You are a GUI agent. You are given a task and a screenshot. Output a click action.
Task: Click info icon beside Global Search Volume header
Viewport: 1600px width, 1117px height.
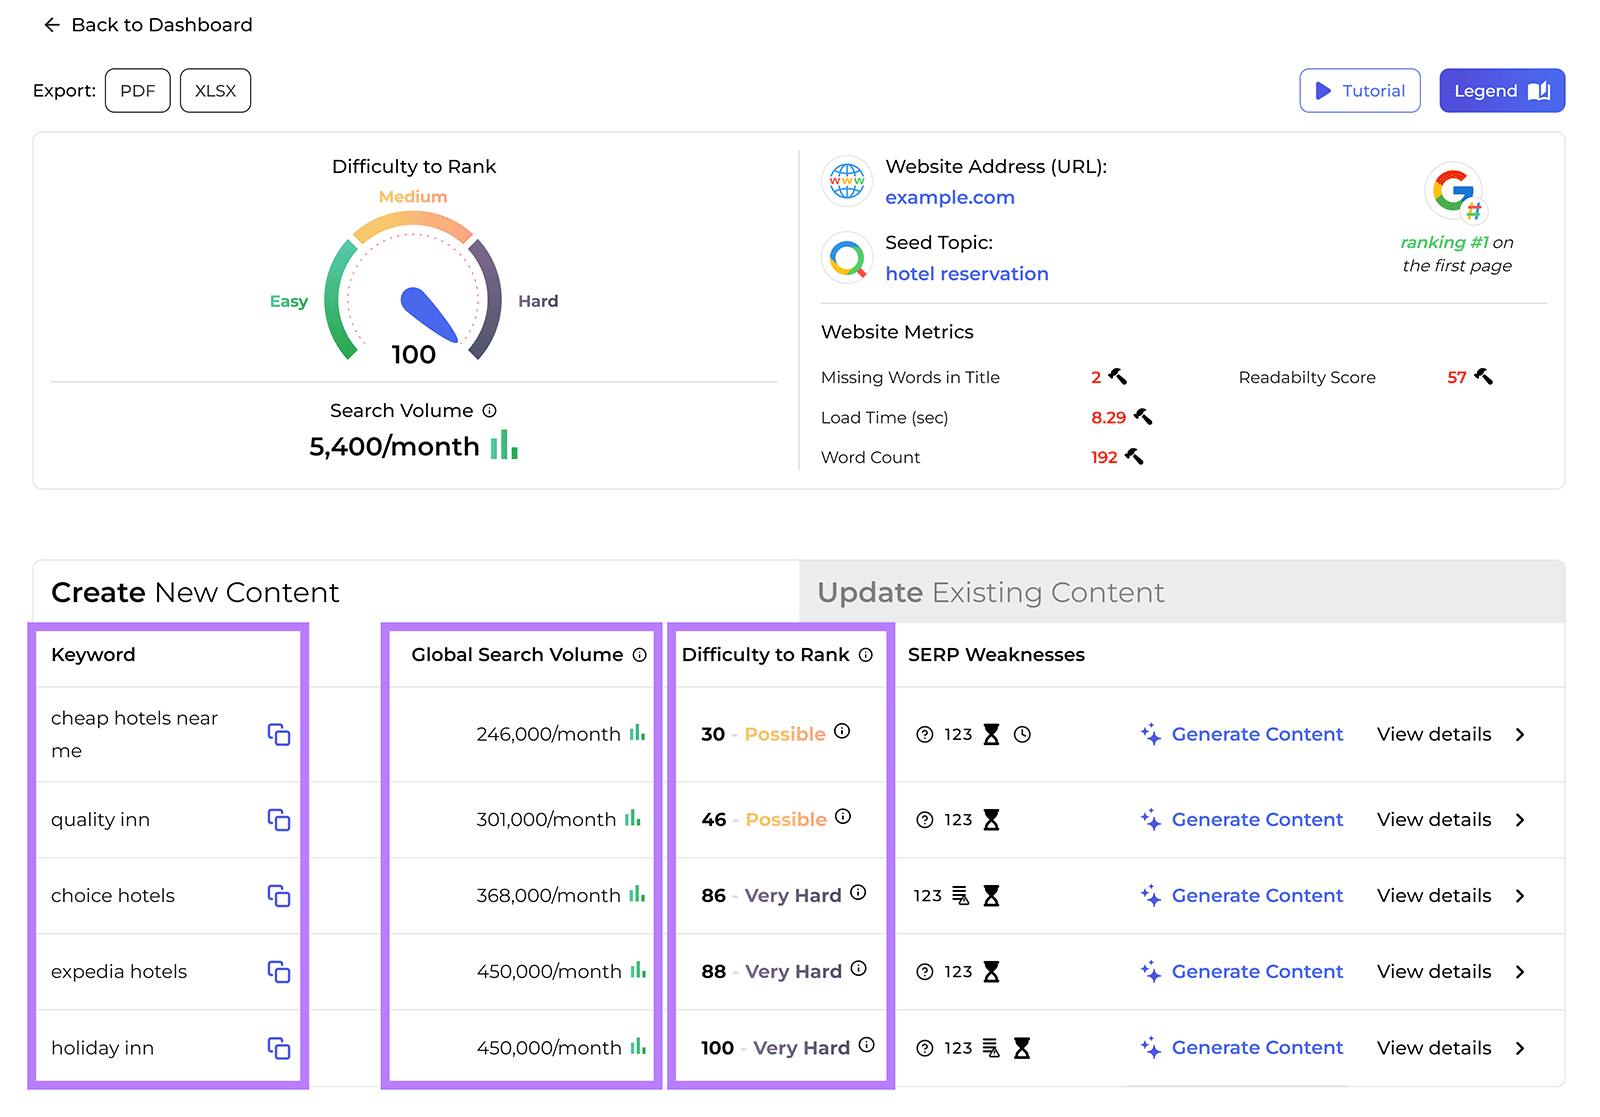pyautogui.click(x=640, y=655)
